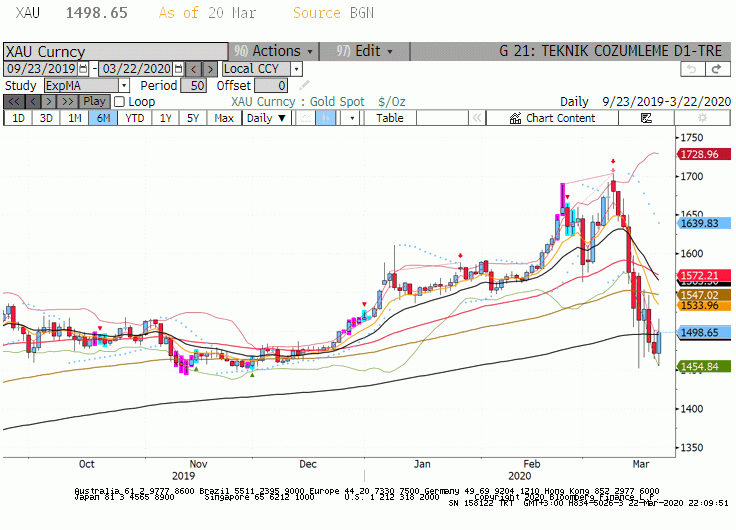Click the redo arrow icon
Image resolution: width=736 pixels, height=530 pixels.
coord(717,69)
